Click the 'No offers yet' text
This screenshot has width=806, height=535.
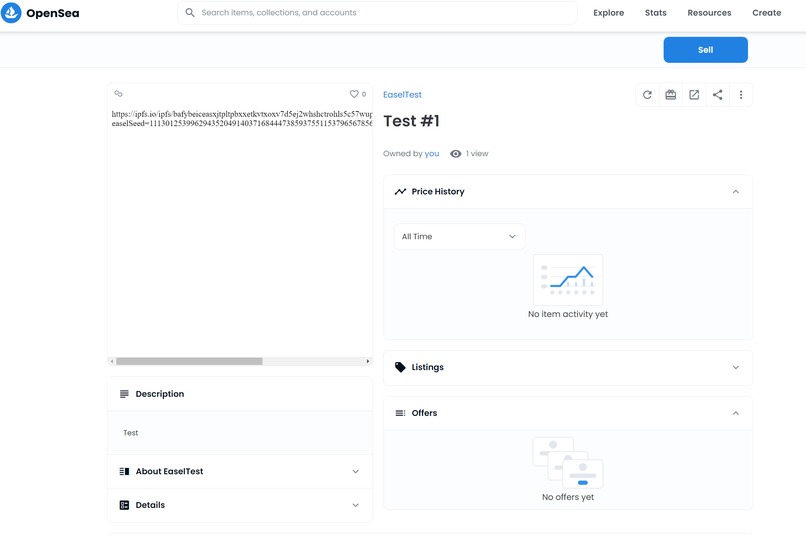coord(567,497)
